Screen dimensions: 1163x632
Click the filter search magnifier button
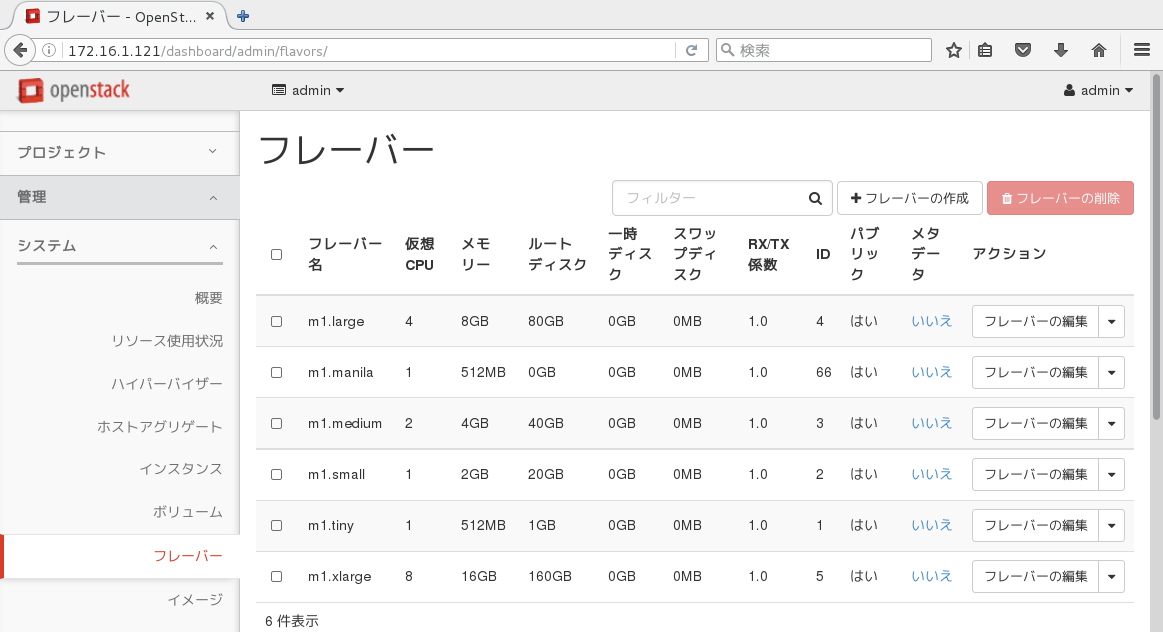point(816,198)
